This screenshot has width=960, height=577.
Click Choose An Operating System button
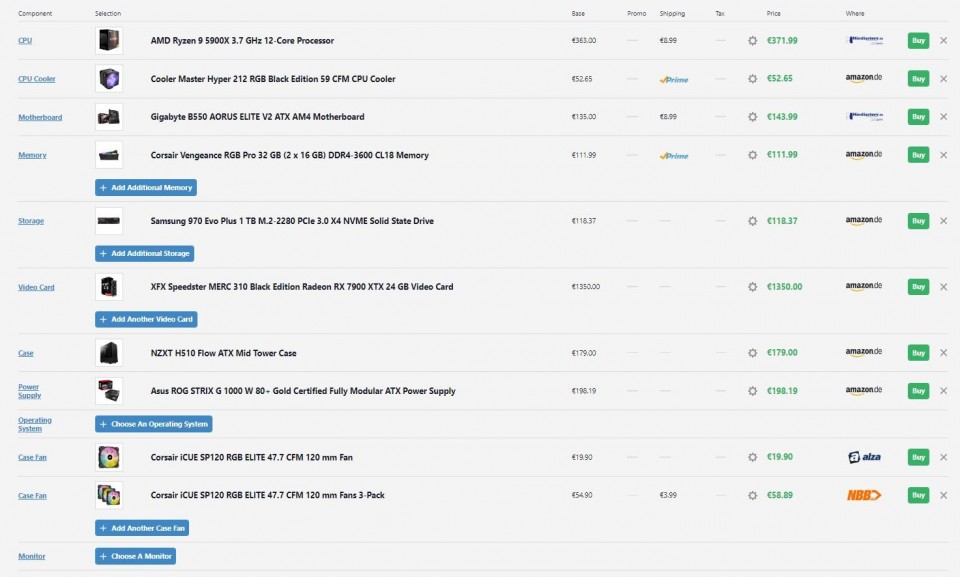pyautogui.click(x=154, y=424)
